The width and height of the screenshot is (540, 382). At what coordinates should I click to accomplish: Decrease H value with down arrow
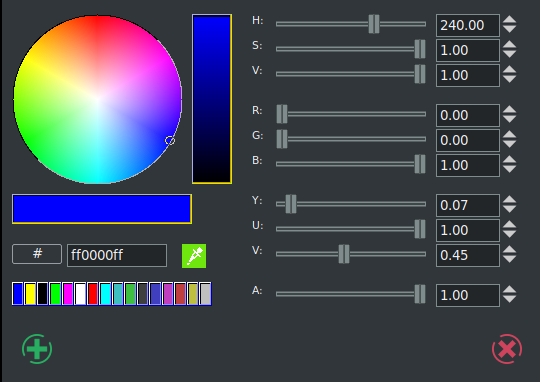(509, 29)
